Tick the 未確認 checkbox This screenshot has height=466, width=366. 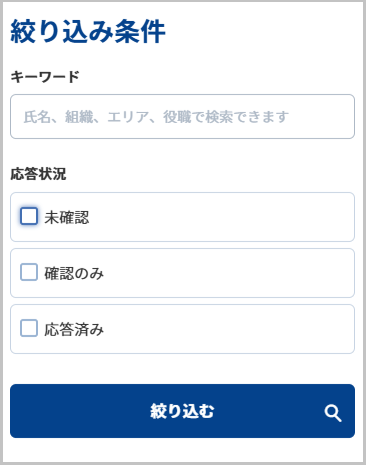point(29,216)
